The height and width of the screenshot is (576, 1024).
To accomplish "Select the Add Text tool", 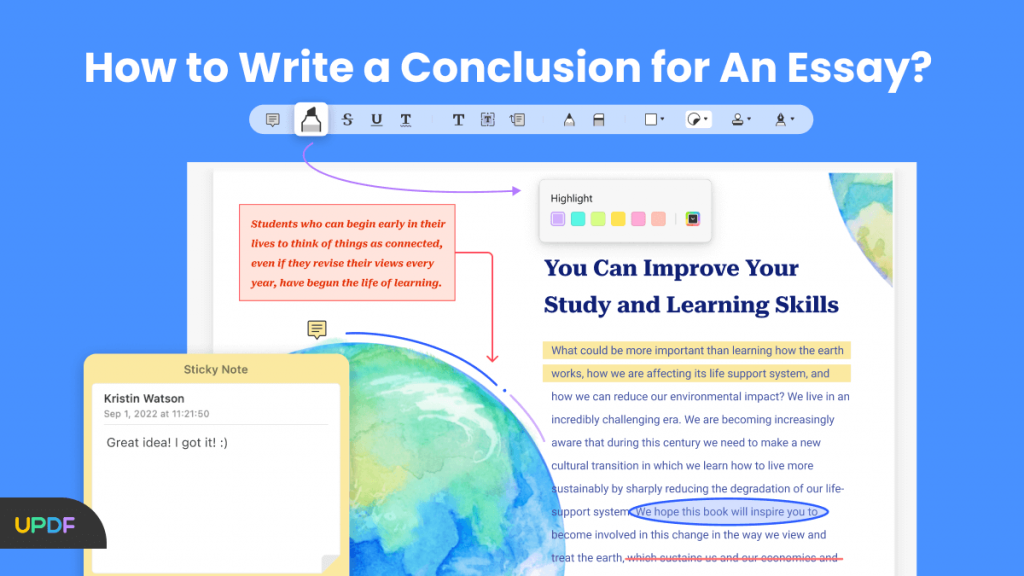I will (458, 119).
